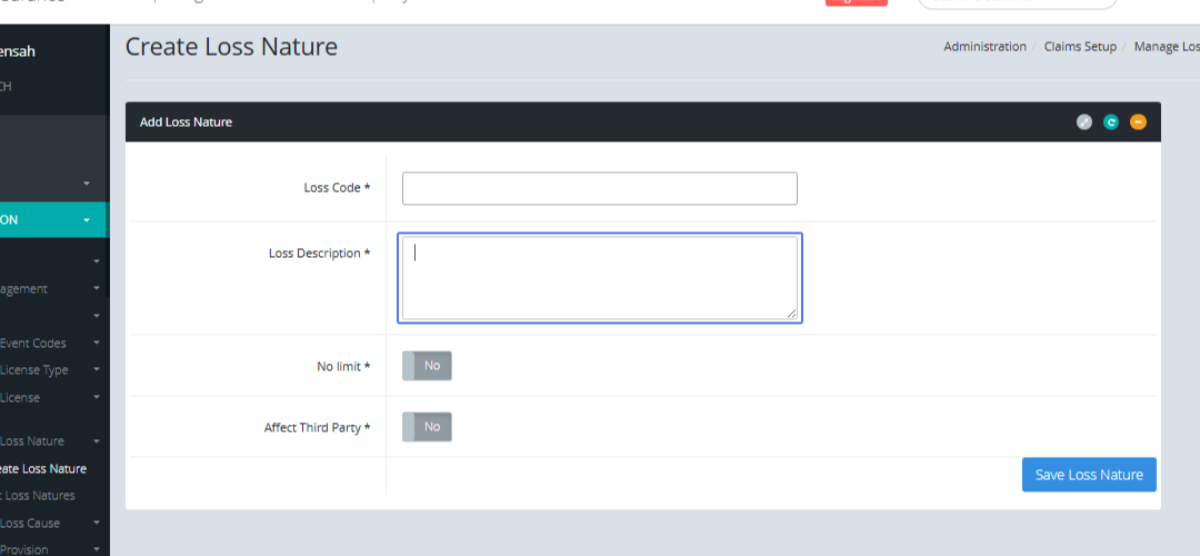The width and height of the screenshot is (1200, 556).
Task: Focus the Loss Description text area
Action: [x=599, y=278]
